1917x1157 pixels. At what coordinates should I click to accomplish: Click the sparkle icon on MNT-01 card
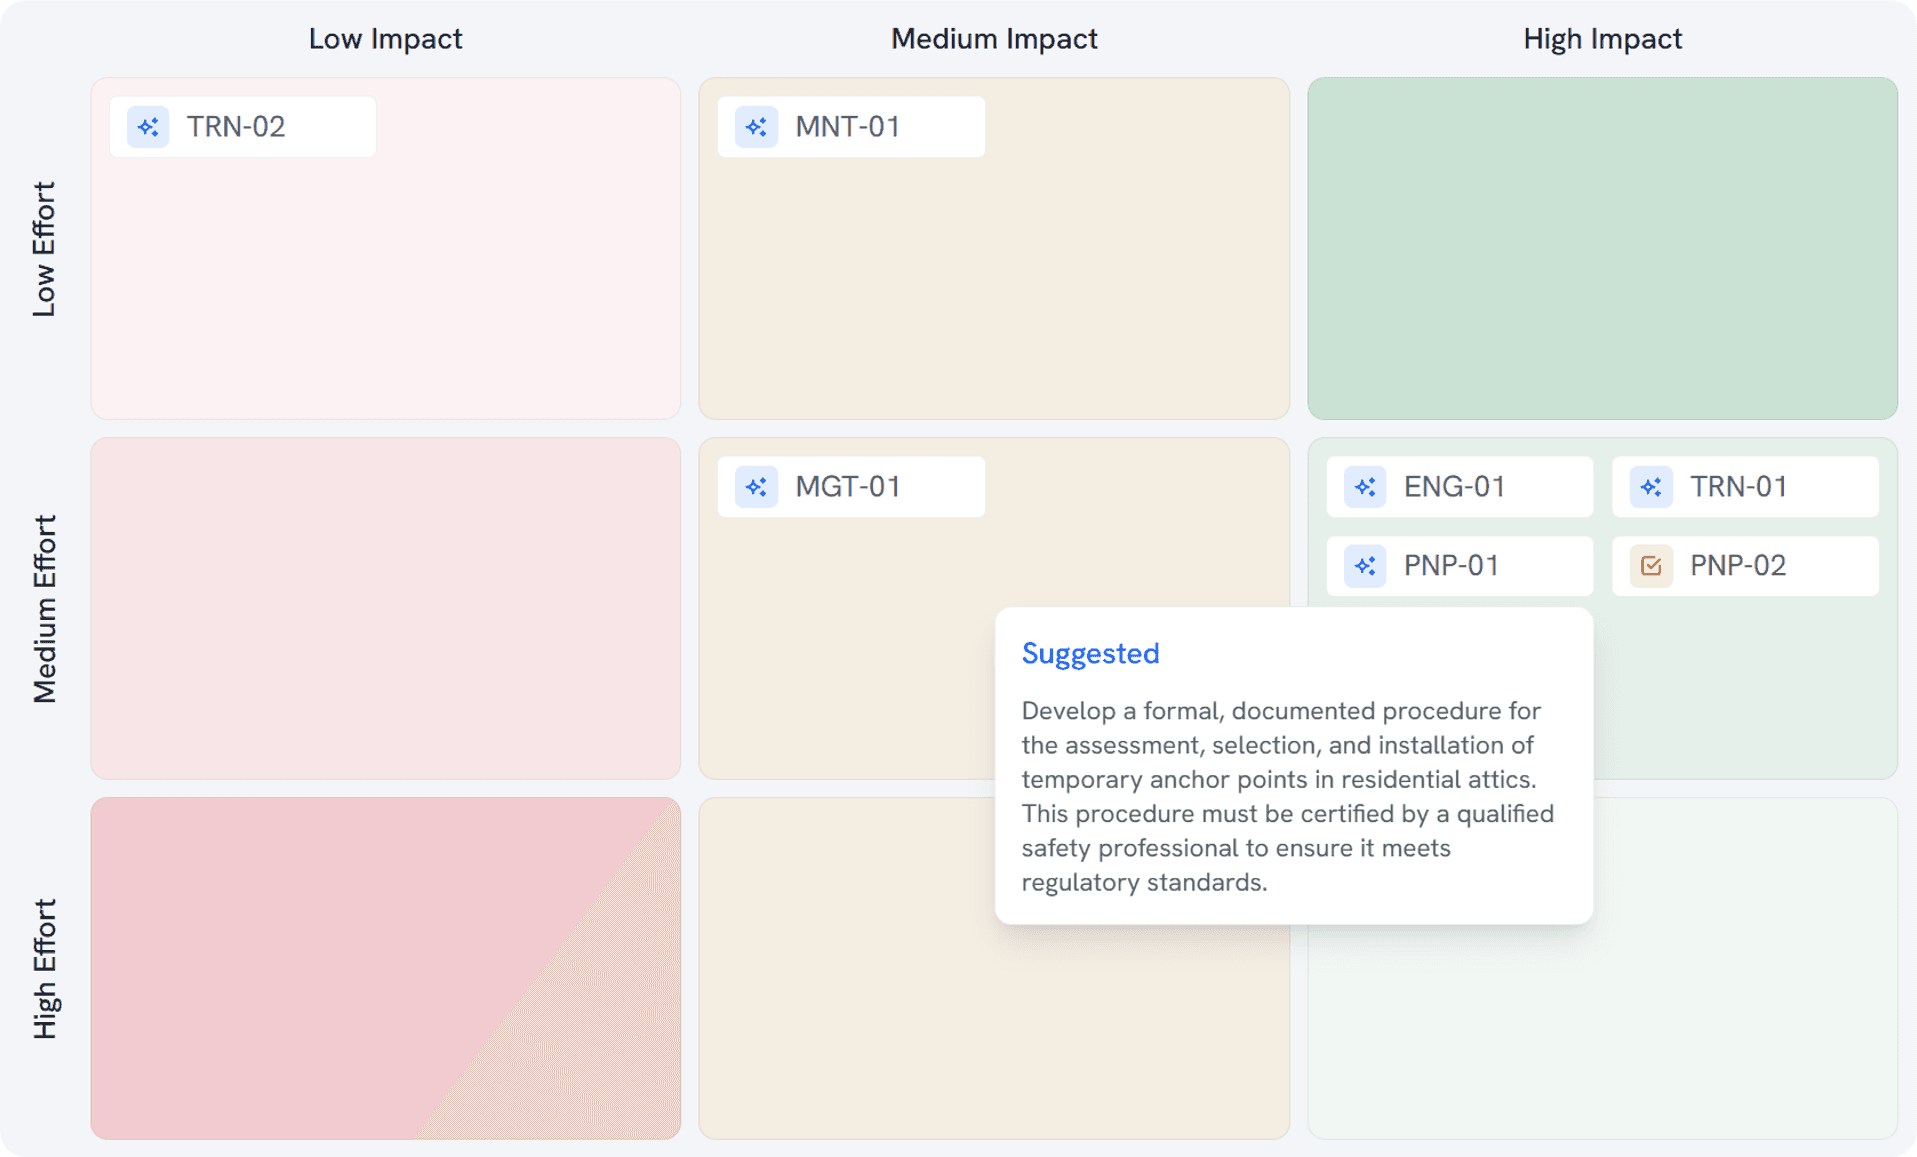[x=756, y=127]
